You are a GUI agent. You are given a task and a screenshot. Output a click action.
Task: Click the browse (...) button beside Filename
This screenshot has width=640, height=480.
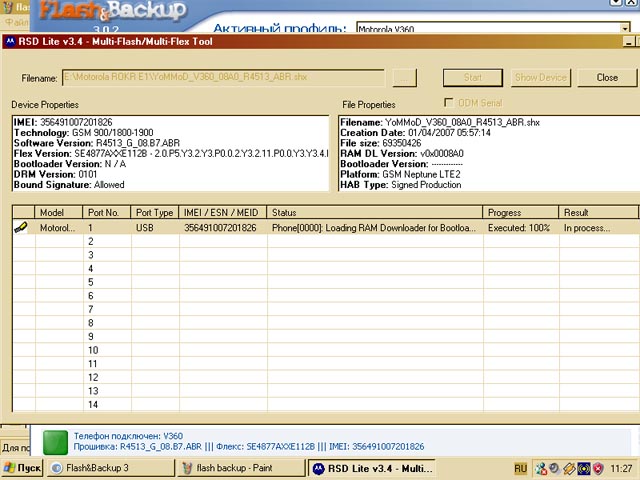pyautogui.click(x=404, y=78)
